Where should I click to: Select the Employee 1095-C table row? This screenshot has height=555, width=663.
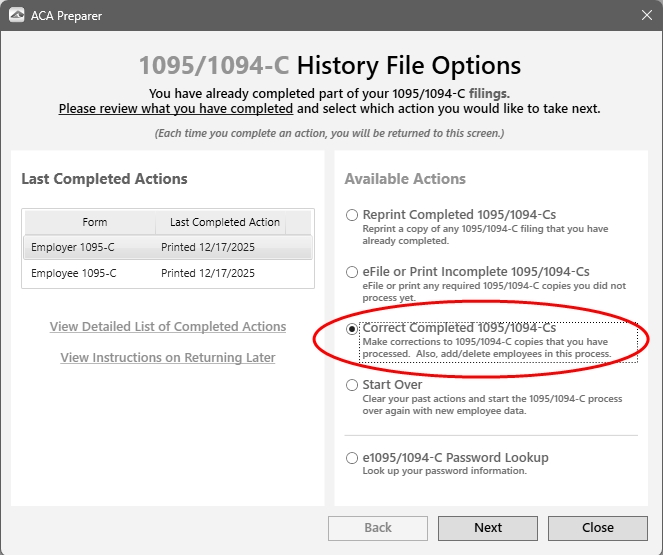(x=168, y=273)
